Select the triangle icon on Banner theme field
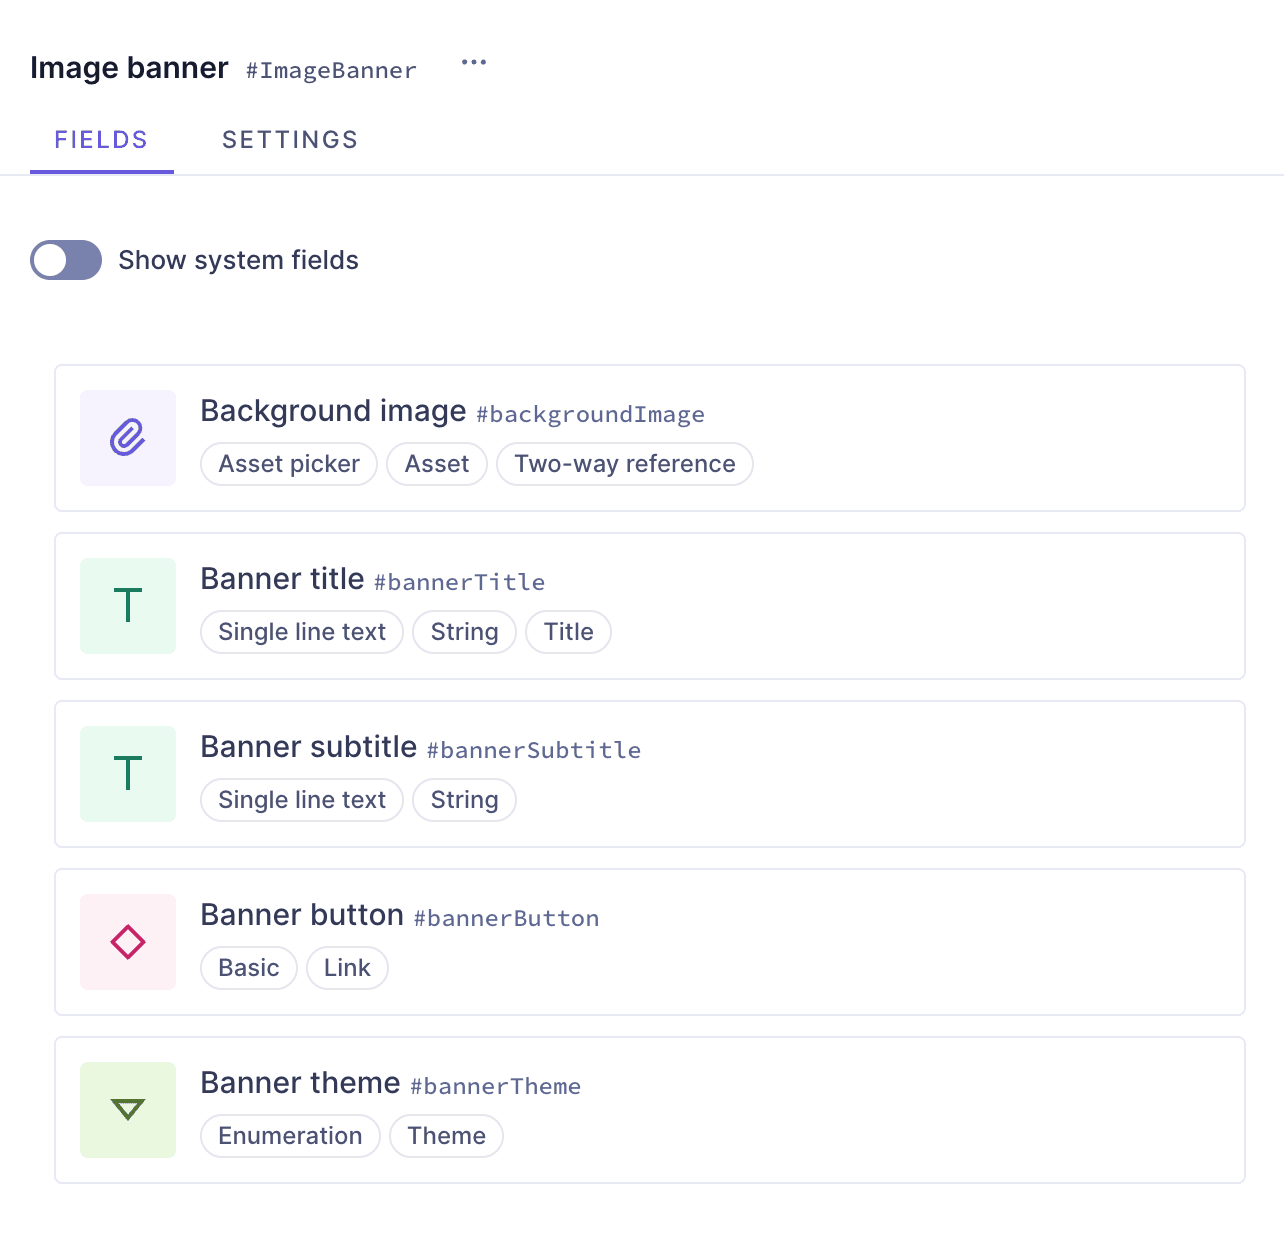This screenshot has width=1284, height=1254. click(x=127, y=1109)
